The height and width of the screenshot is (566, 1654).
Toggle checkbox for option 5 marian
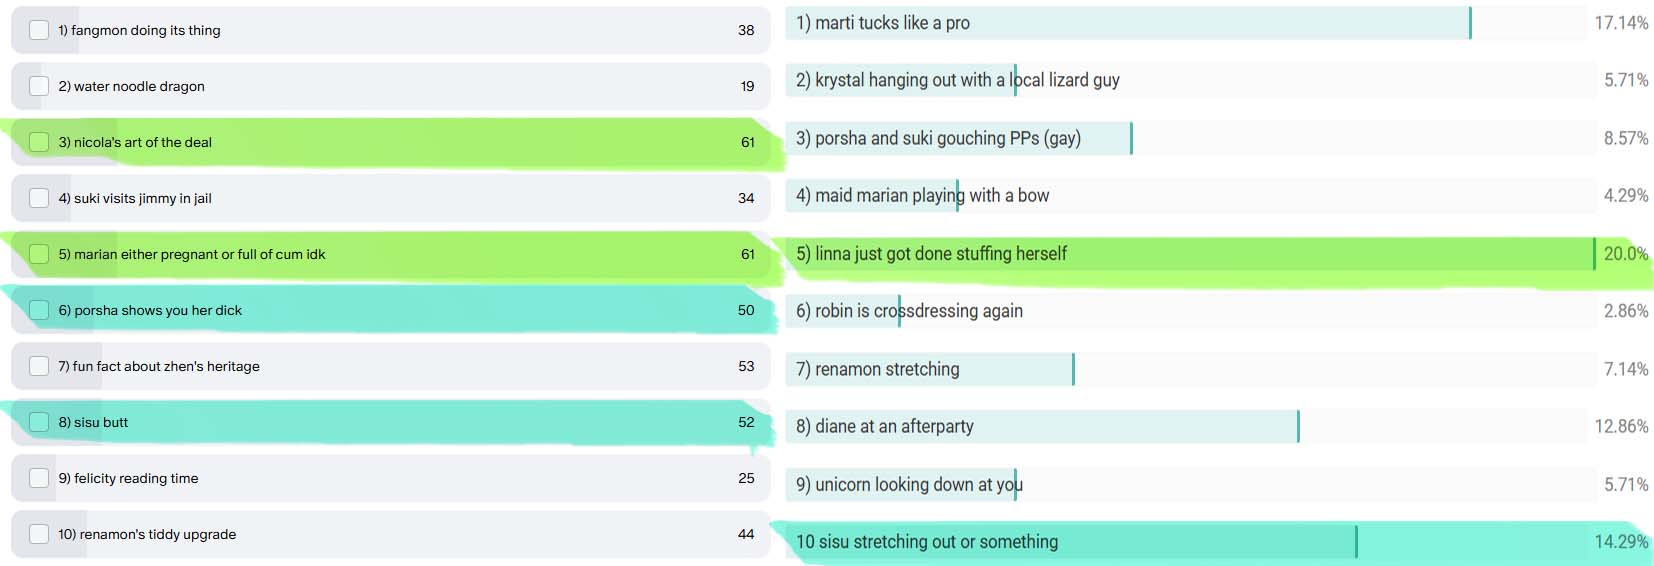[x=39, y=254]
